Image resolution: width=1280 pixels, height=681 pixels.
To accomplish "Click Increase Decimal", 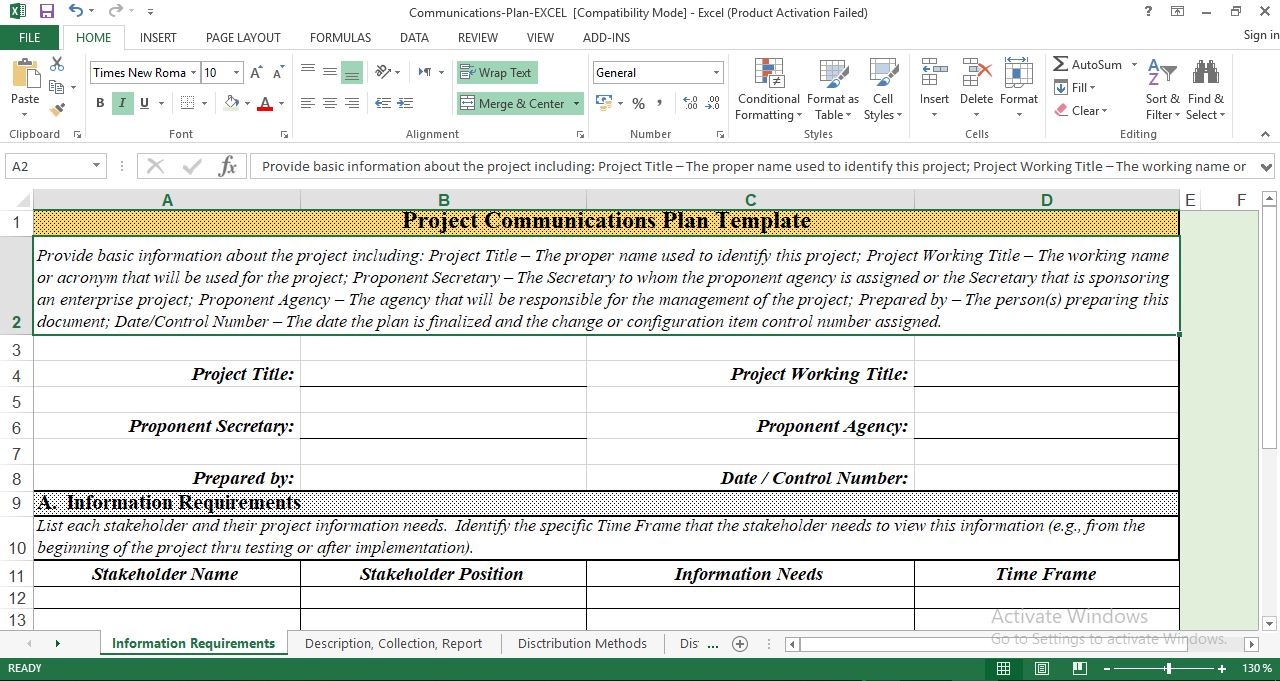I will (x=689, y=103).
